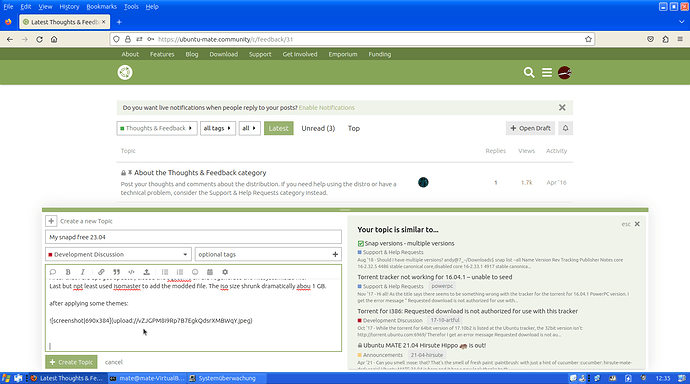Image resolution: width=690 pixels, height=384 pixels.
Task: Apply italic emphasis from composer toolbar
Action: point(83,272)
